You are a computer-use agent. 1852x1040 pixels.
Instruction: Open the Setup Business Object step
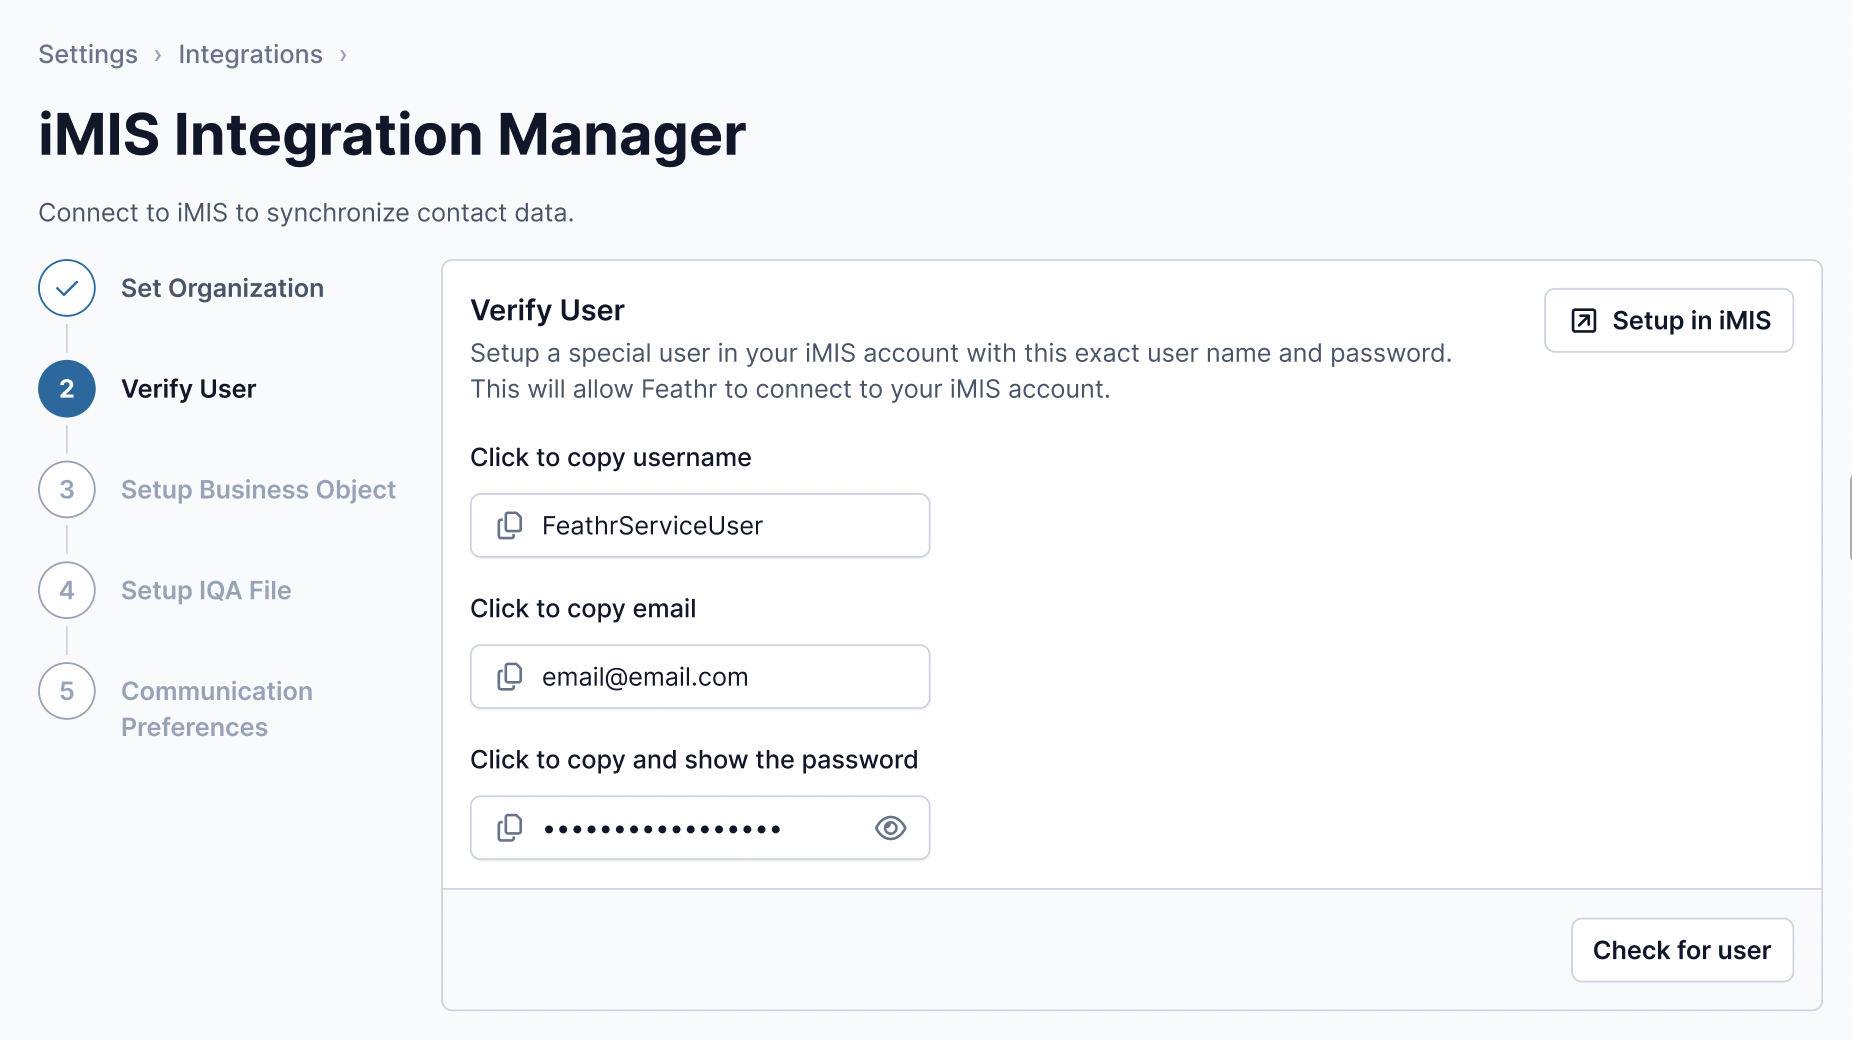pos(258,490)
